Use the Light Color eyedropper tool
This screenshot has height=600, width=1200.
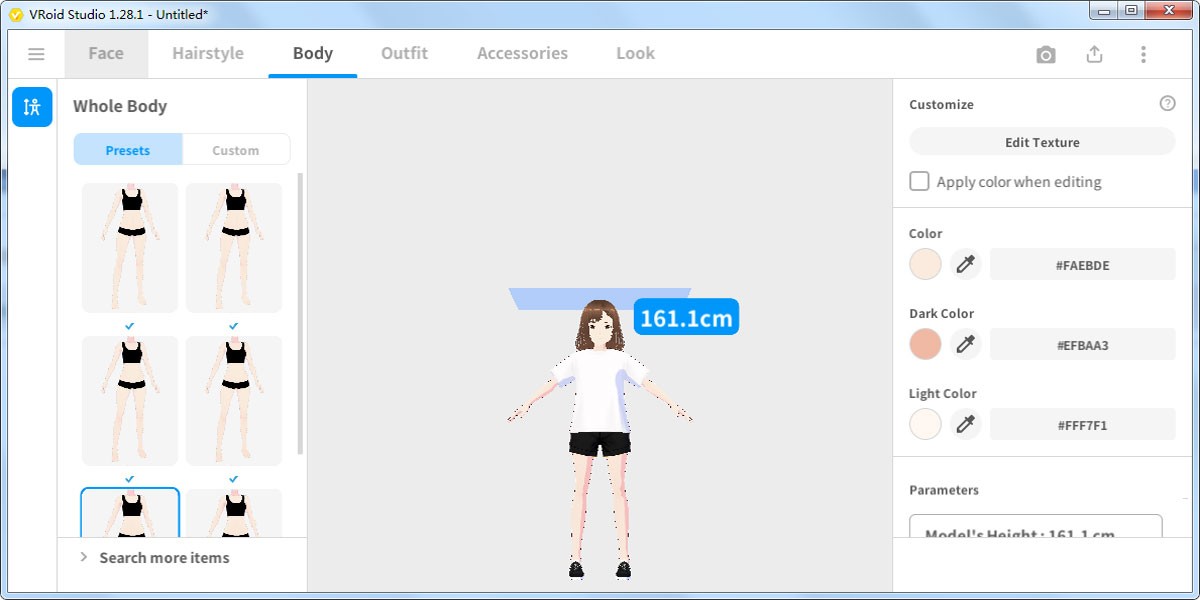pos(966,424)
